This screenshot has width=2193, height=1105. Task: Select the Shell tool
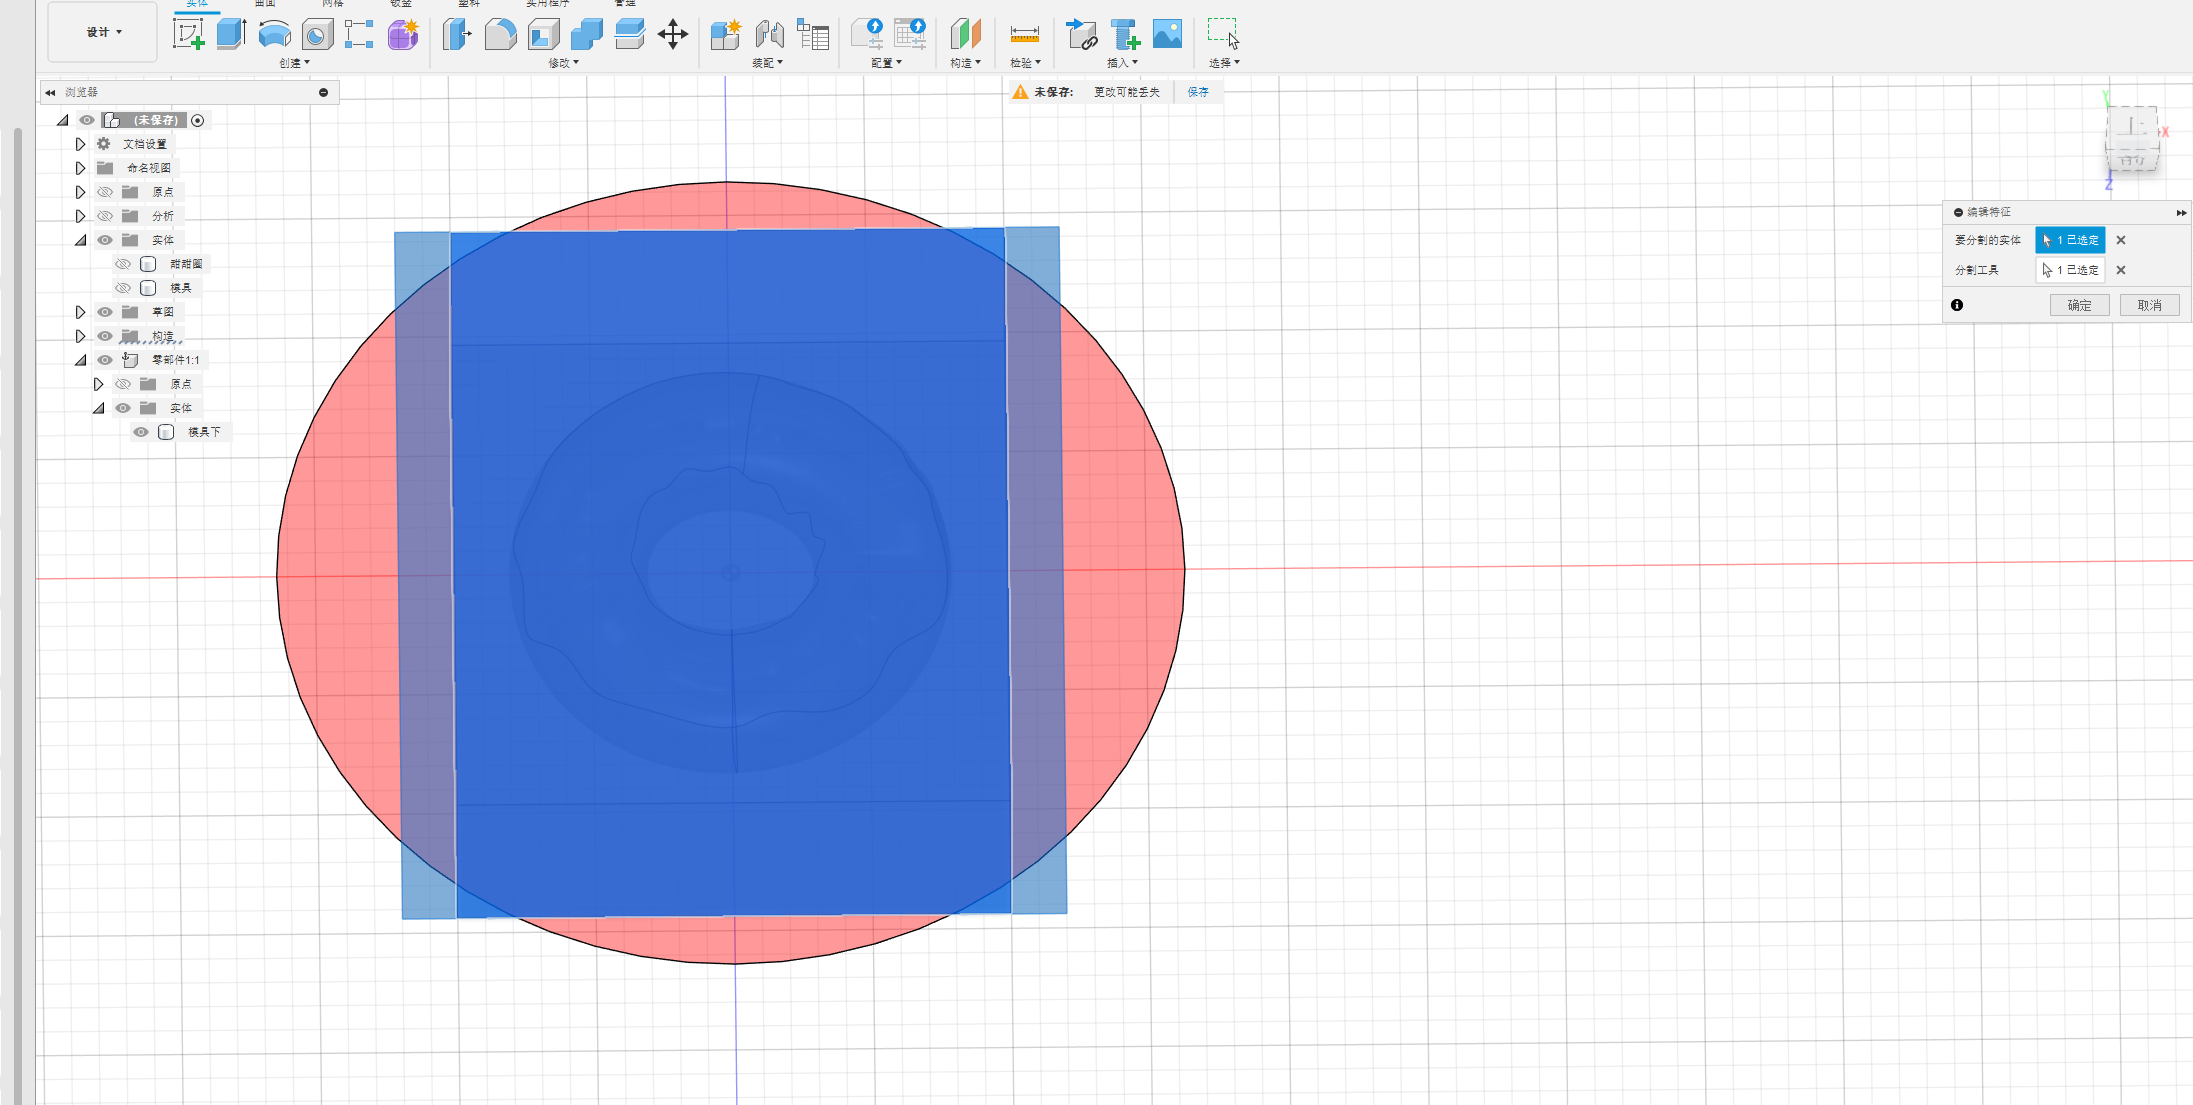[544, 34]
